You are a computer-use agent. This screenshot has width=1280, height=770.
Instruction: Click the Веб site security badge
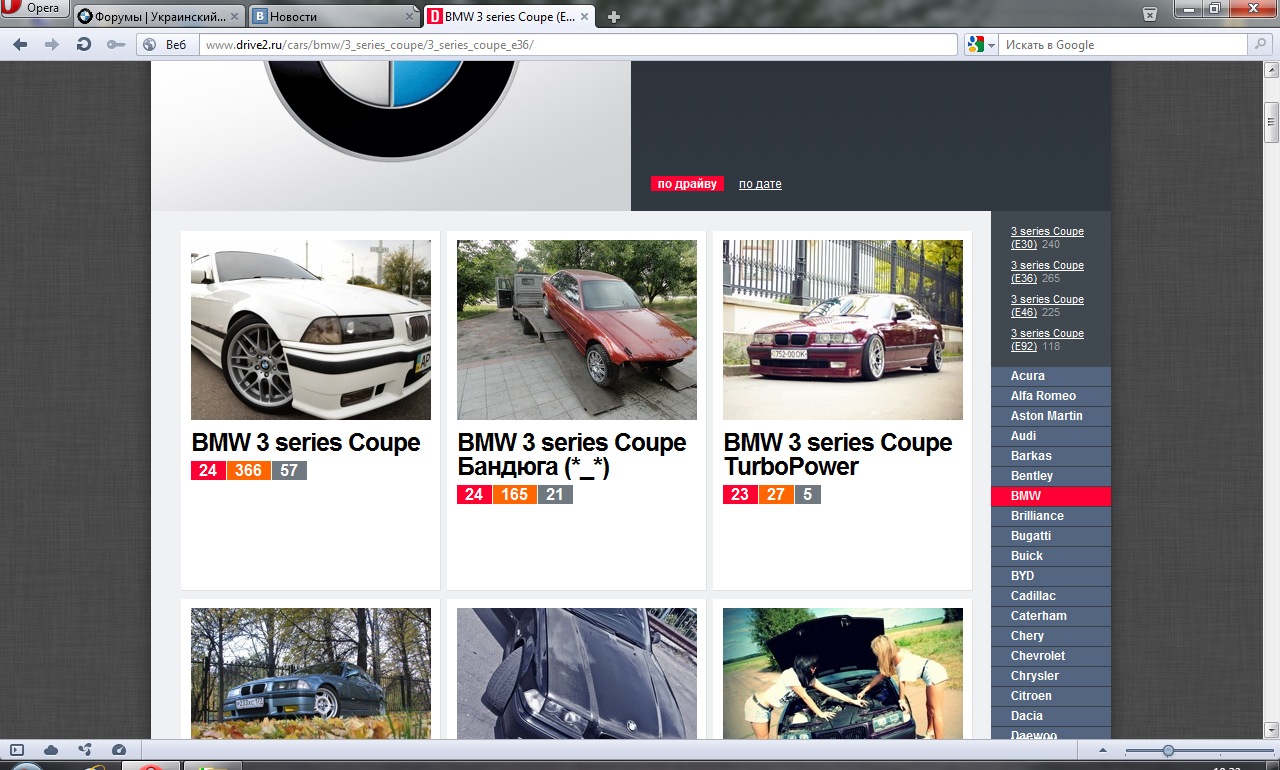[x=167, y=45]
